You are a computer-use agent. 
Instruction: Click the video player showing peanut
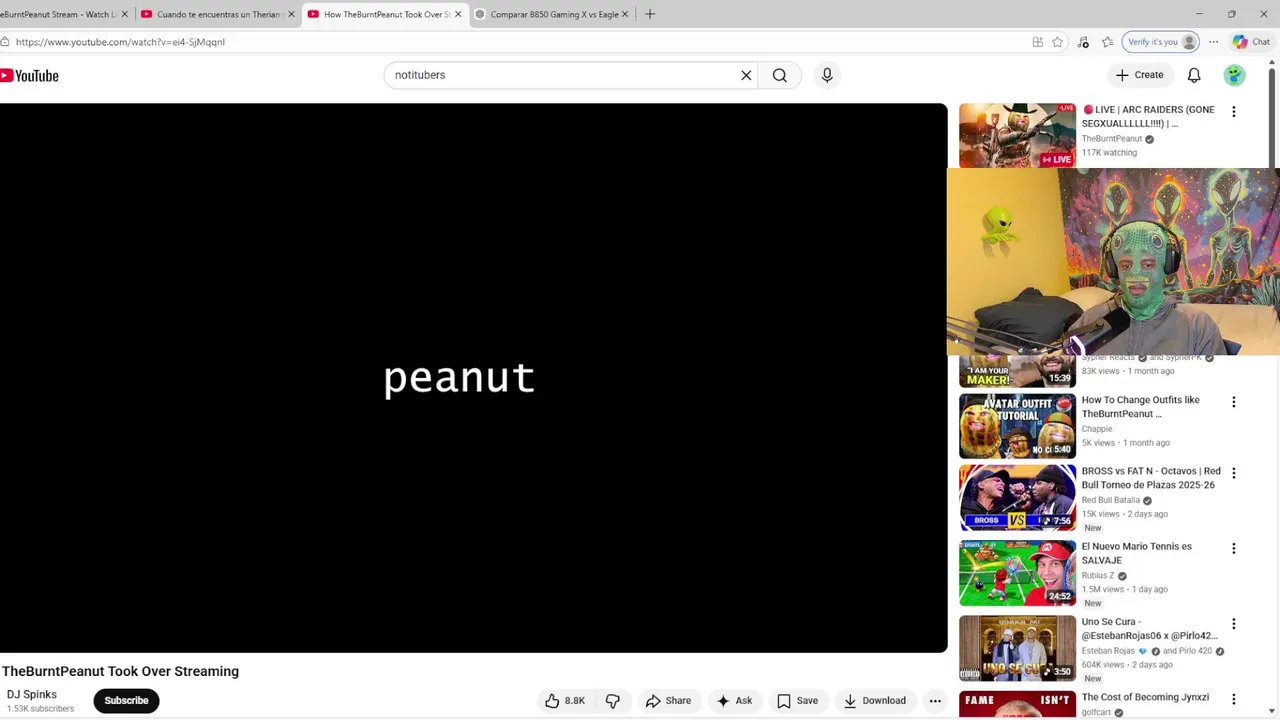[x=473, y=378]
